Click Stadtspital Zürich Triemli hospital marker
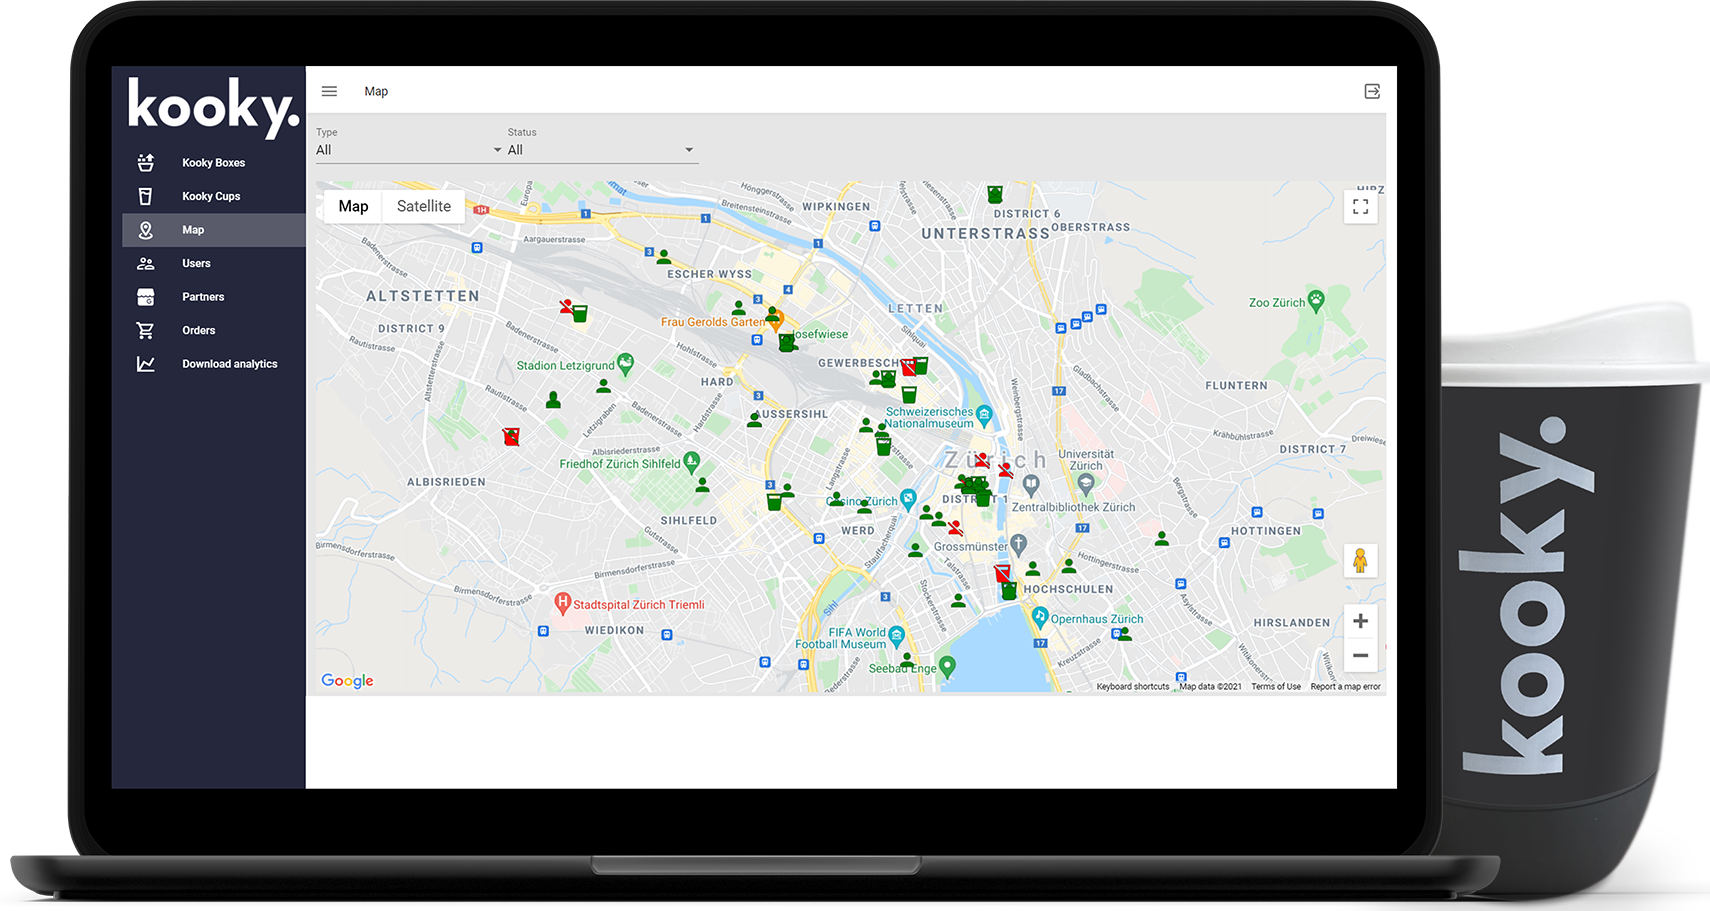 coord(562,603)
